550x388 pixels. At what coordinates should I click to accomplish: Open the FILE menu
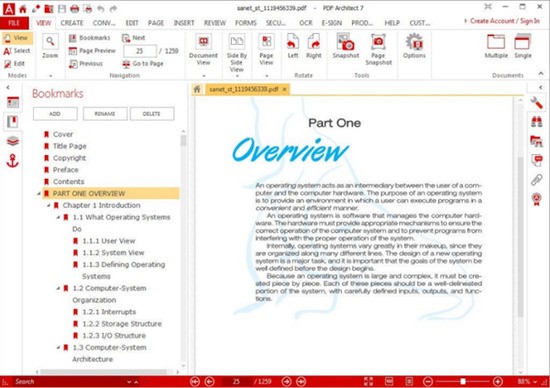tap(14, 23)
